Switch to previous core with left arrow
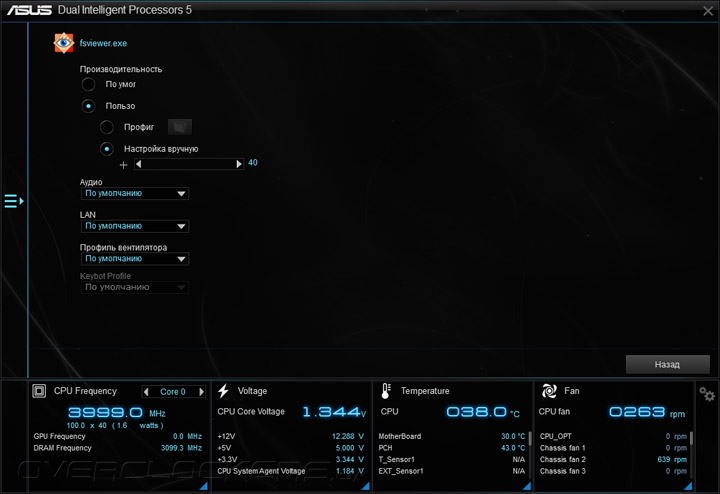720x494 pixels. [x=146, y=392]
